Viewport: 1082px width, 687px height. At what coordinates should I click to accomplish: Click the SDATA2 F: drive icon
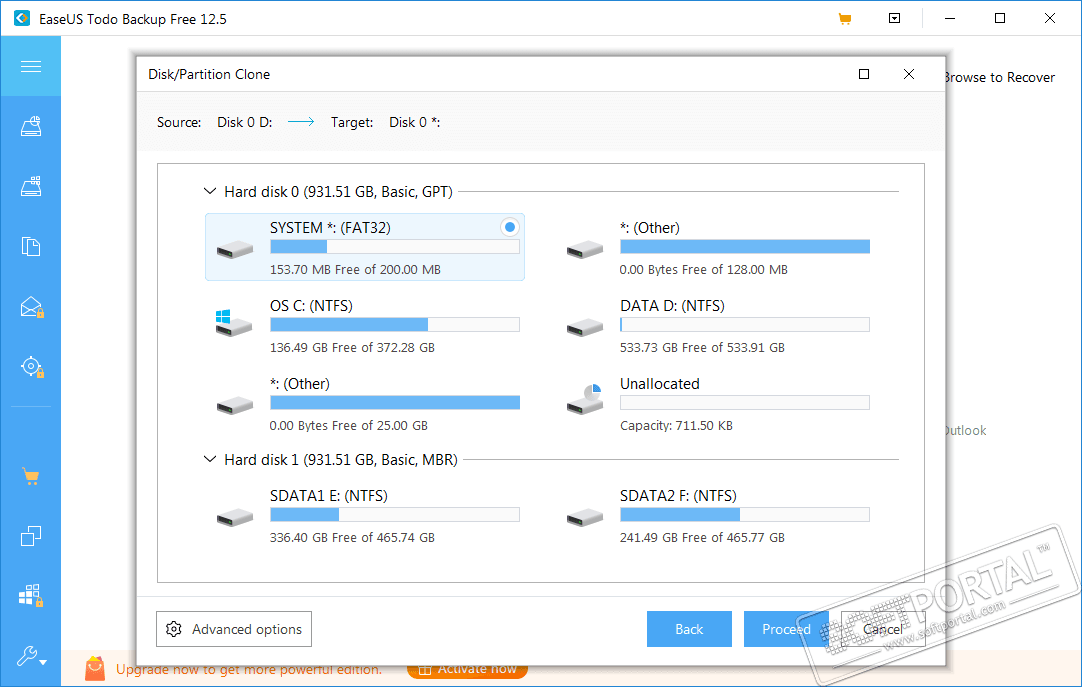pos(584,517)
